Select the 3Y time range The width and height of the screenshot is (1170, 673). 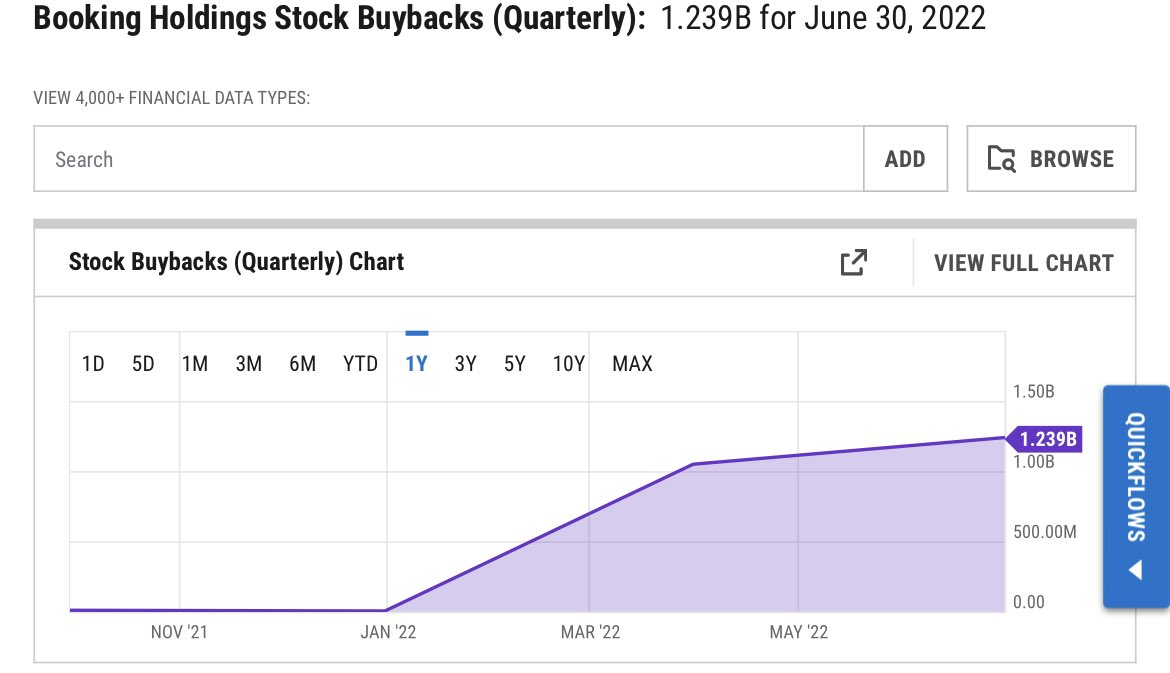(466, 364)
